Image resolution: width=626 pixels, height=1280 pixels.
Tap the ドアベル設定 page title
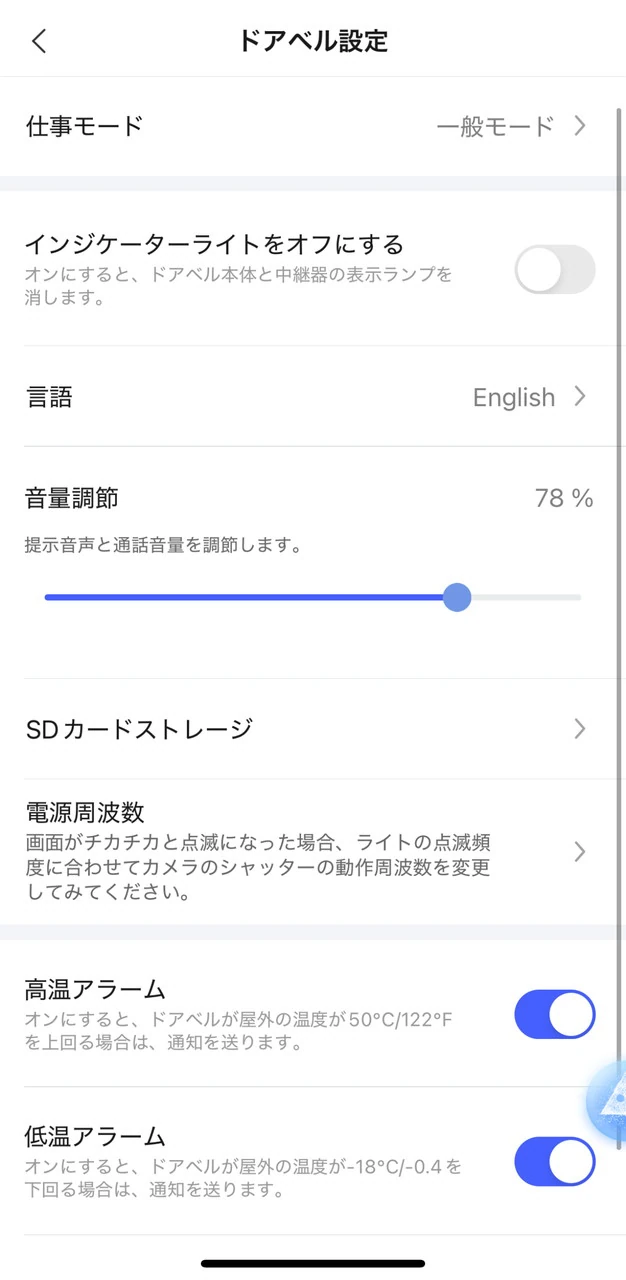point(313,41)
